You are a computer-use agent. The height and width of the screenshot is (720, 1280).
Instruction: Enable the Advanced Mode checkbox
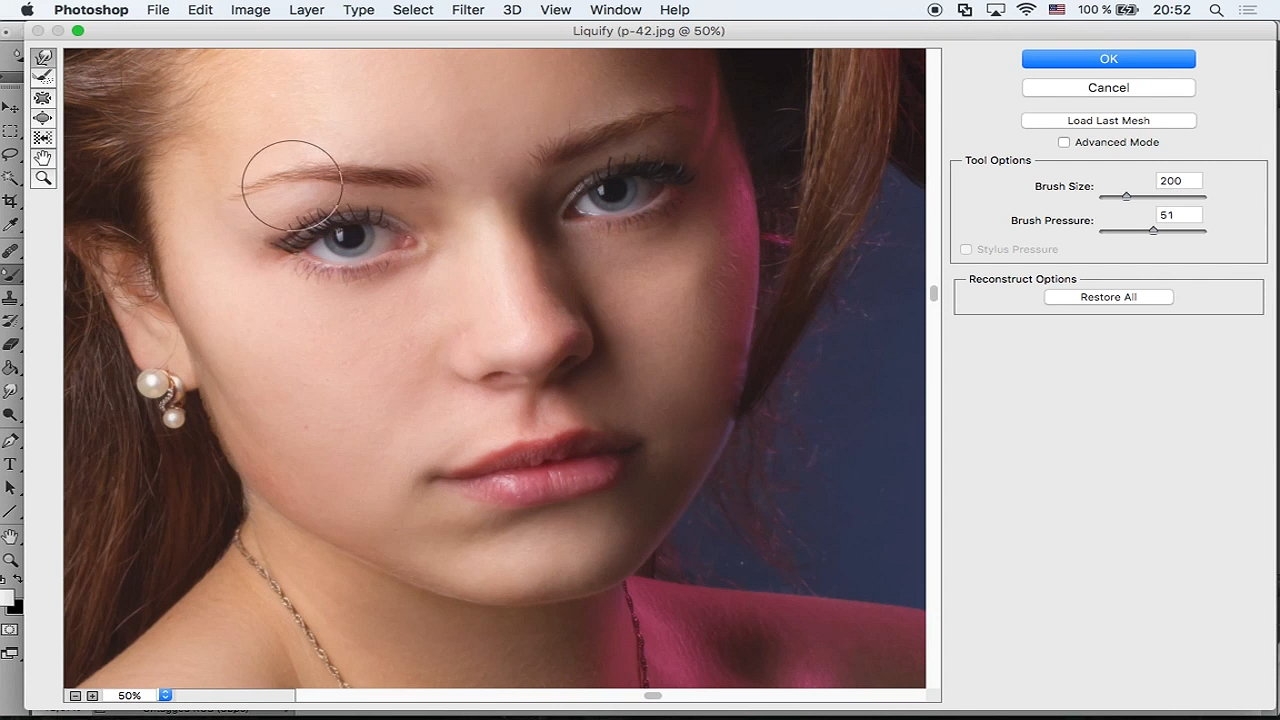pyautogui.click(x=1064, y=142)
